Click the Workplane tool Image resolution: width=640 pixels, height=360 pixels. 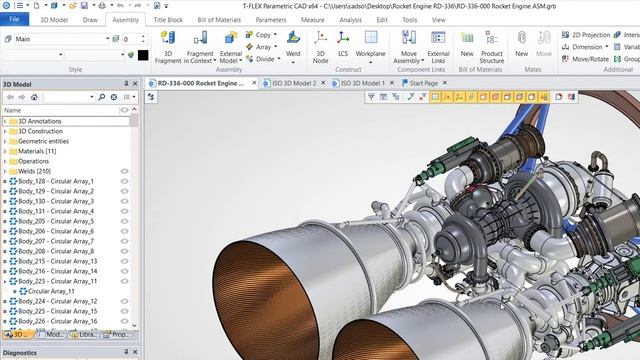click(371, 47)
